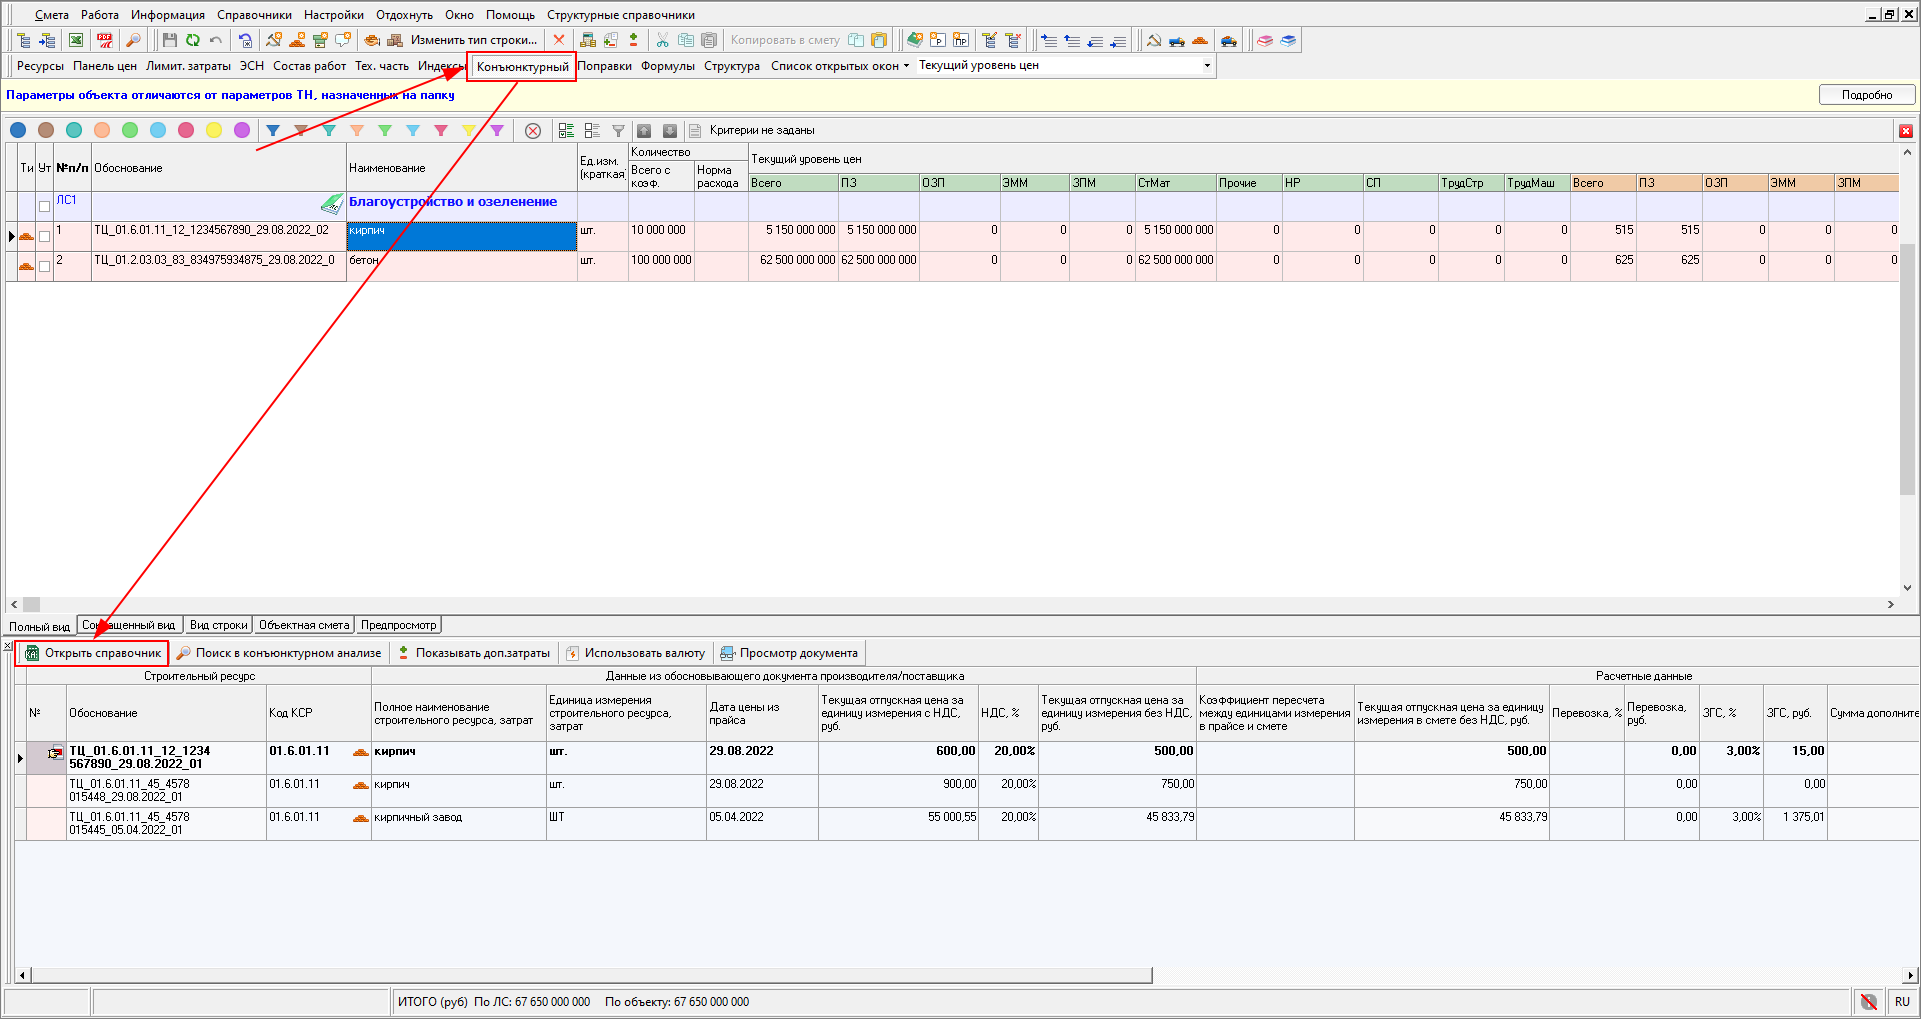Image resolution: width=1921 pixels, height=1019 pixels.
Task: Open the 'Структурные справочники' menu
Action: [621, 15]
